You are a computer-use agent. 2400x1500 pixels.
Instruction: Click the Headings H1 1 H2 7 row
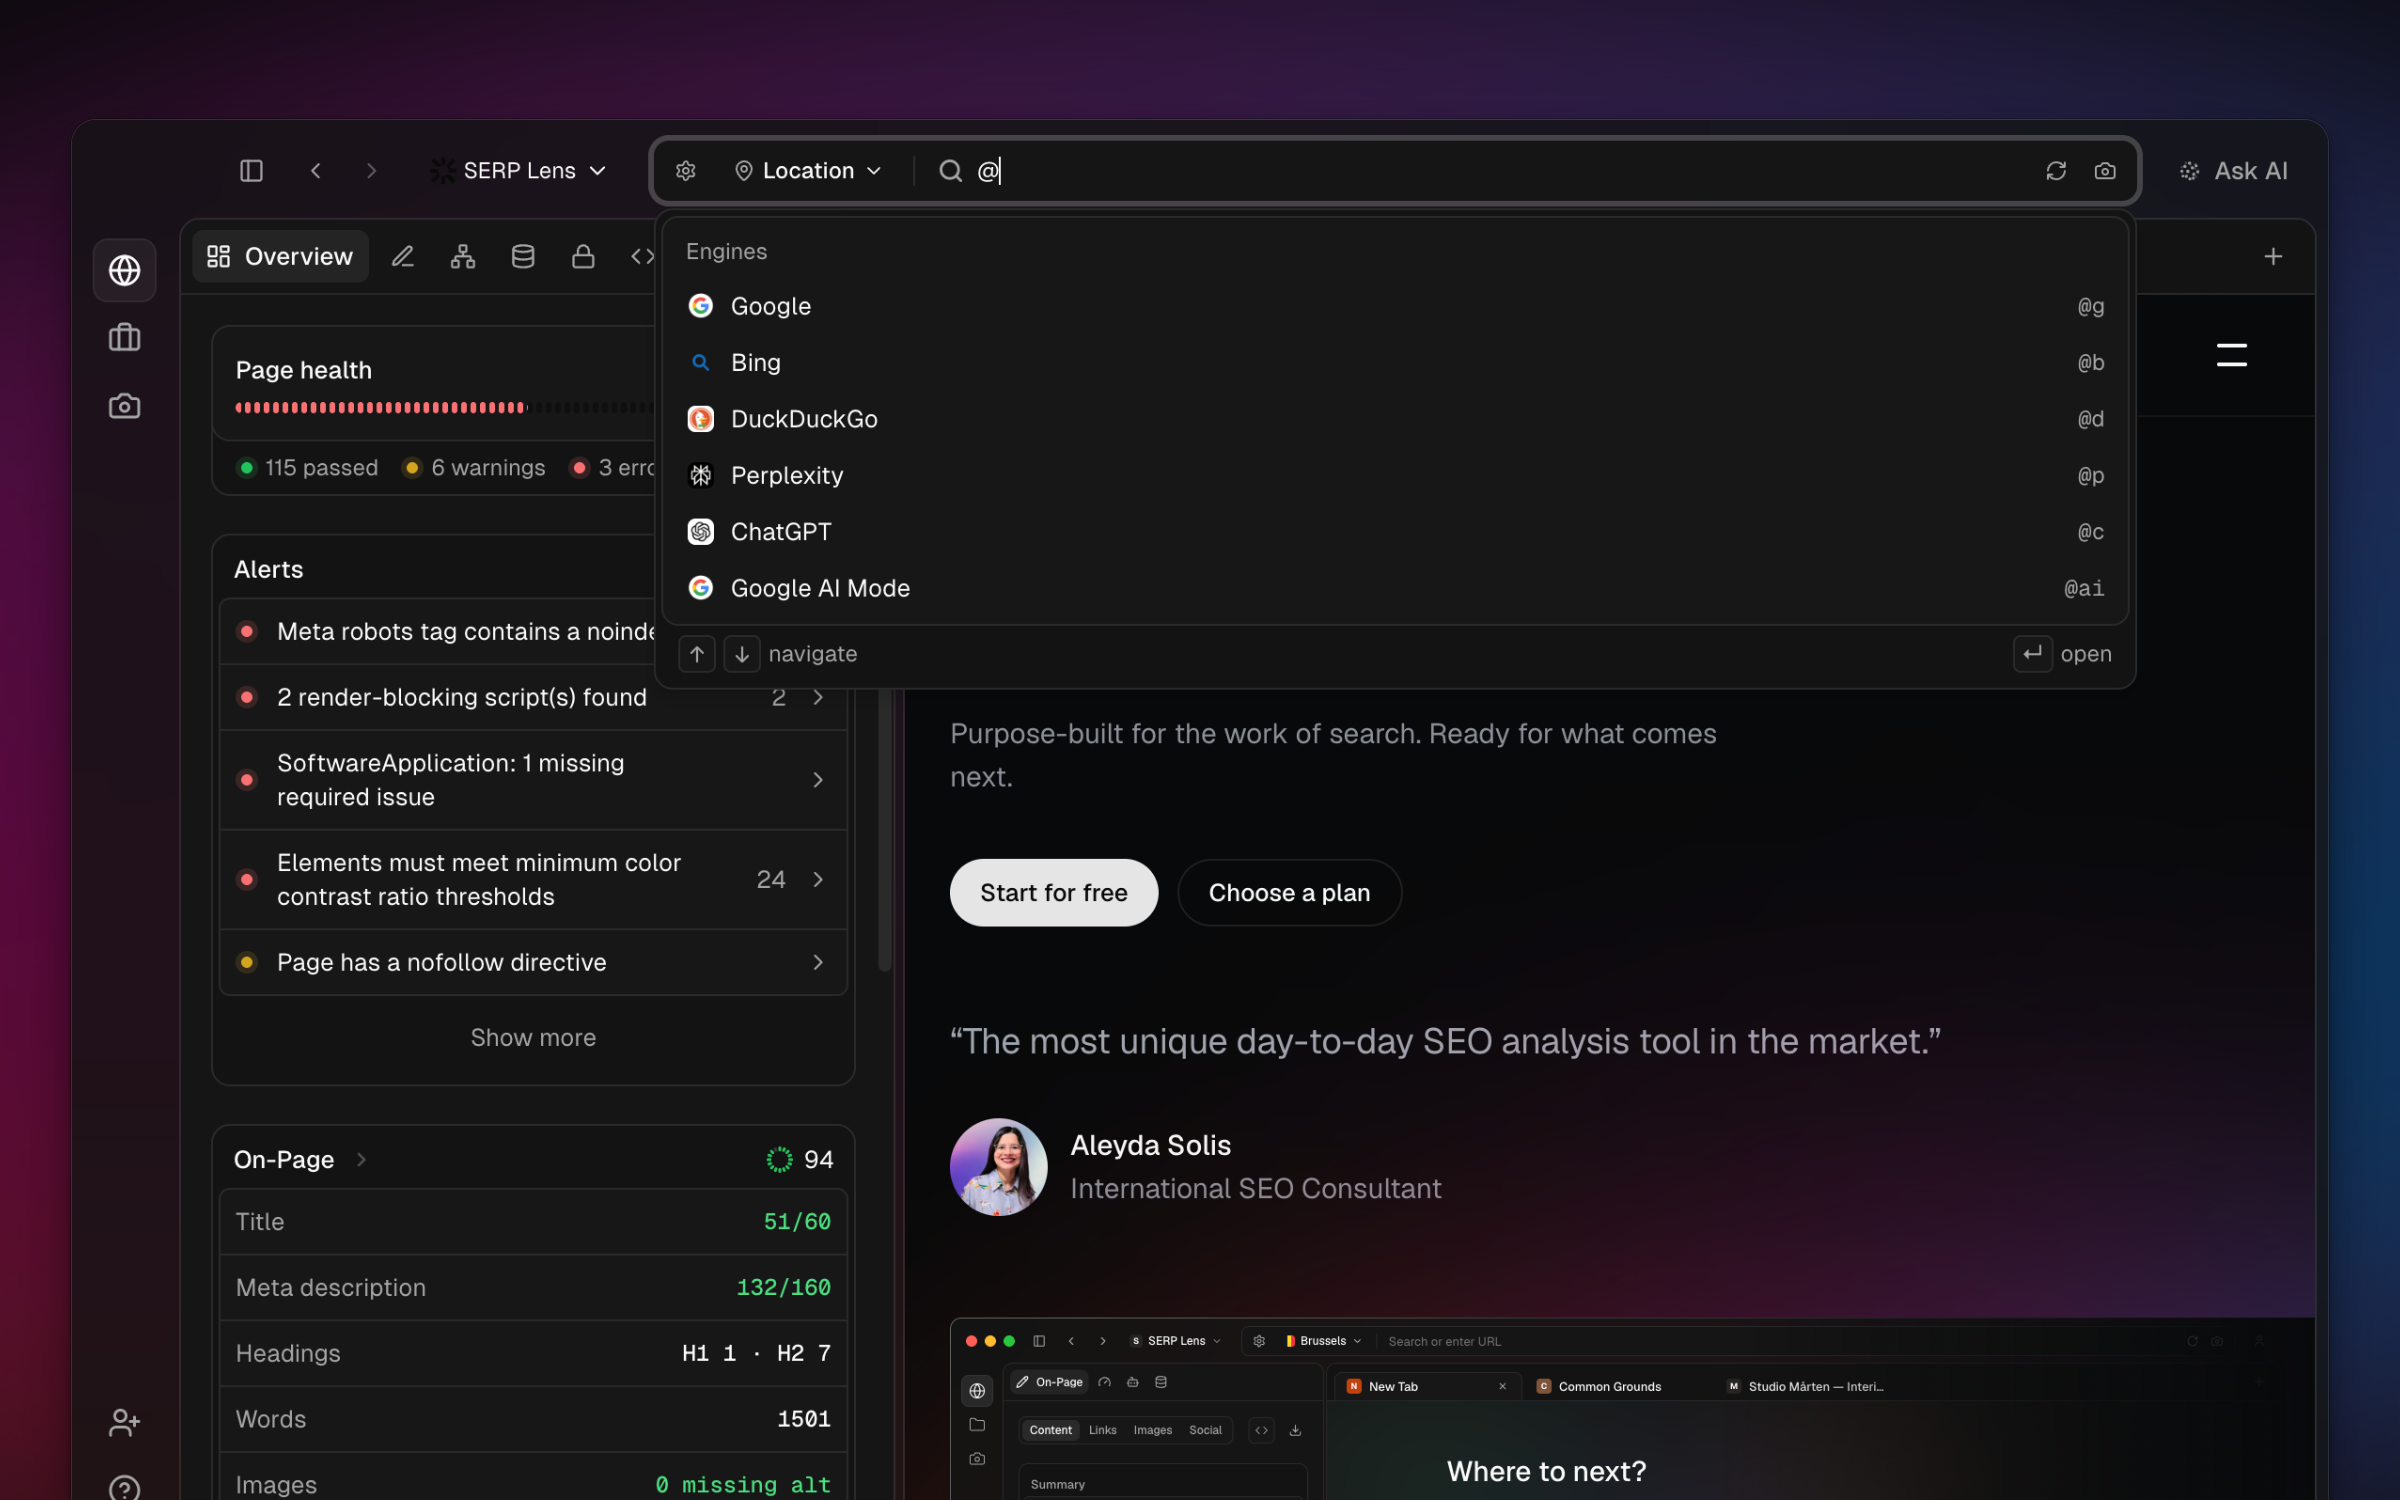pos(533,1353)
